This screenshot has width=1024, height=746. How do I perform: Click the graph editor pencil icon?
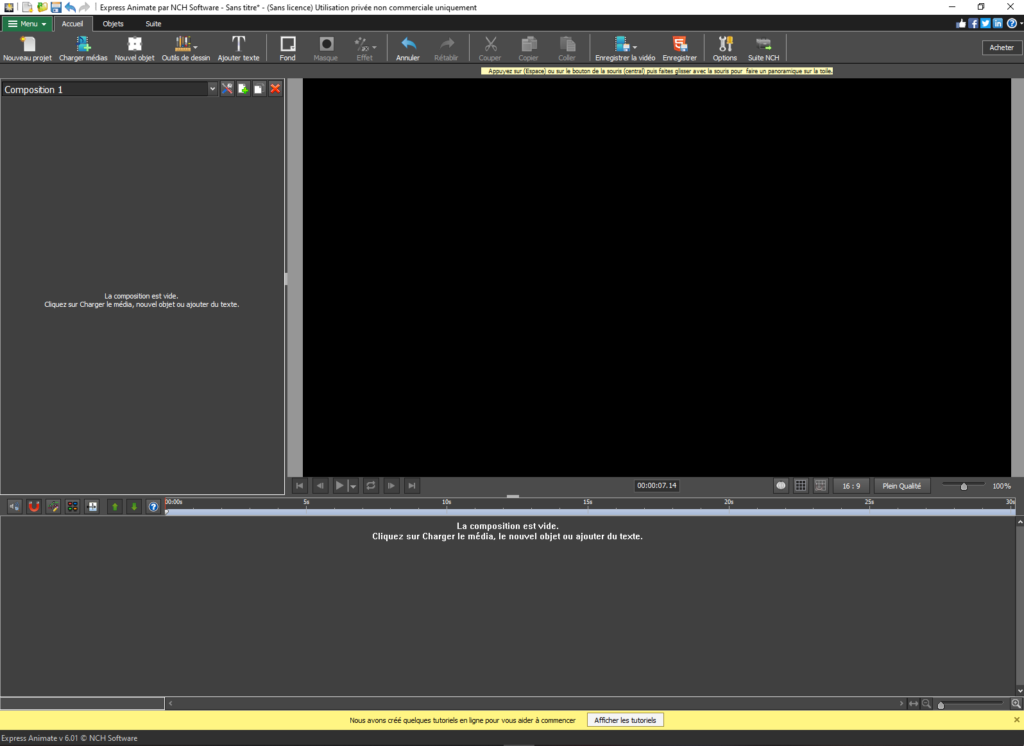[x=54, y=506]
